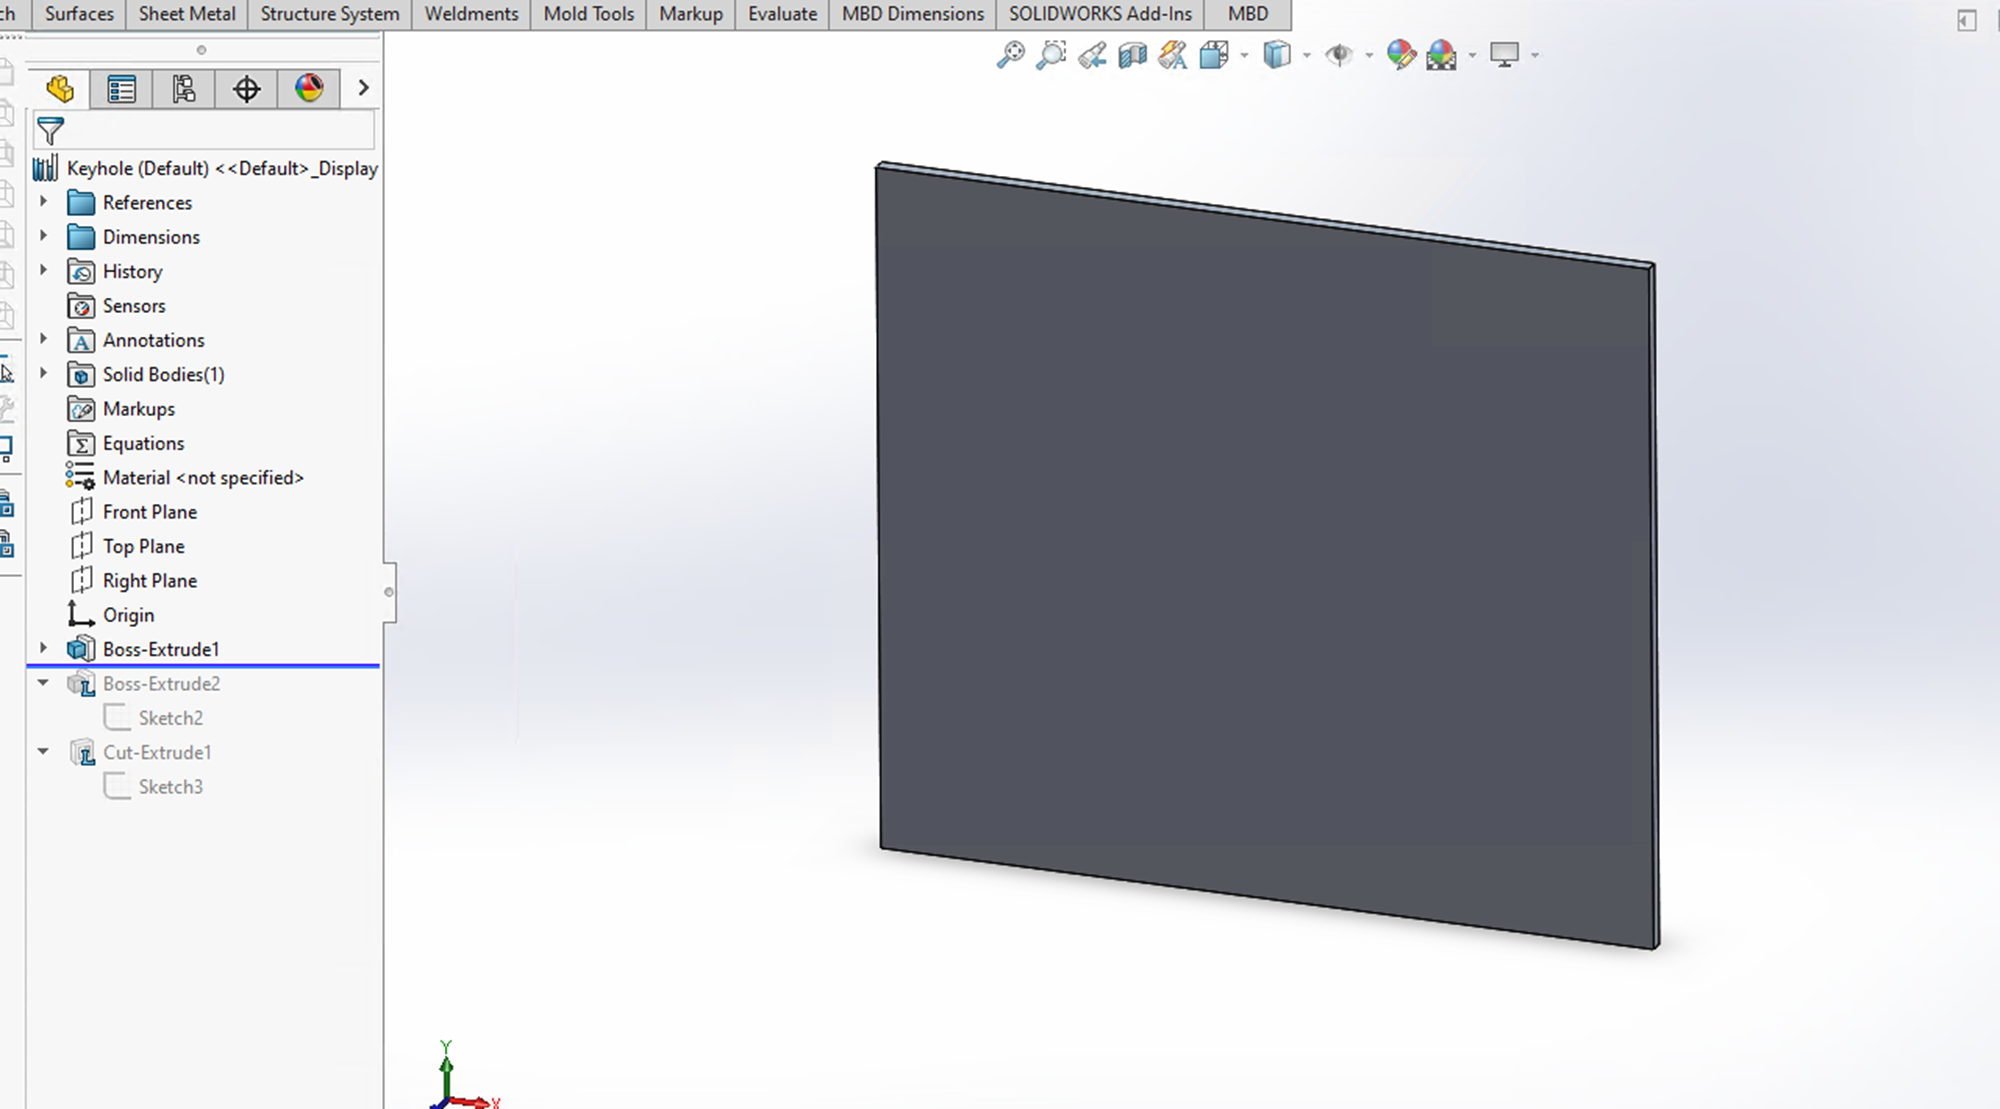Select Material not specified entry
This screenshot has width=2000, height=1109.
pos(204,477)
